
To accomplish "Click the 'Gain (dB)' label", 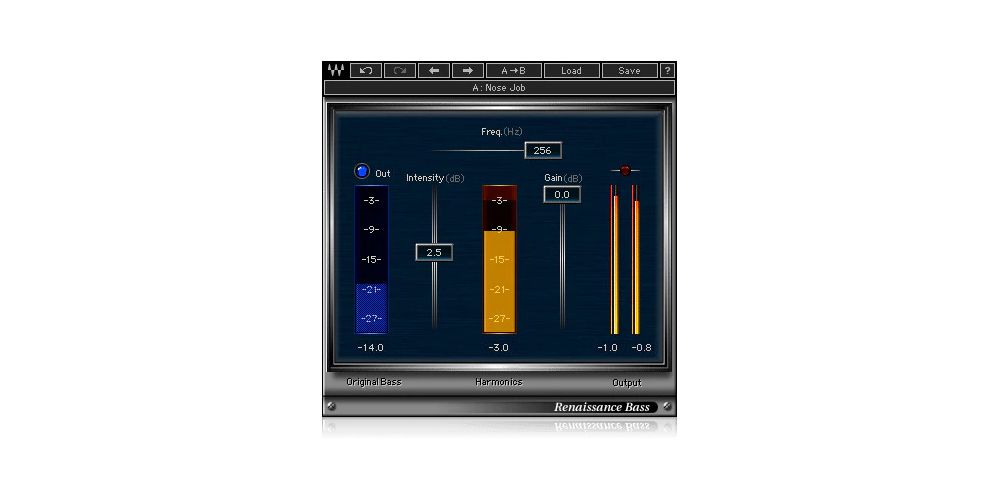I will [x=563, y=178].
